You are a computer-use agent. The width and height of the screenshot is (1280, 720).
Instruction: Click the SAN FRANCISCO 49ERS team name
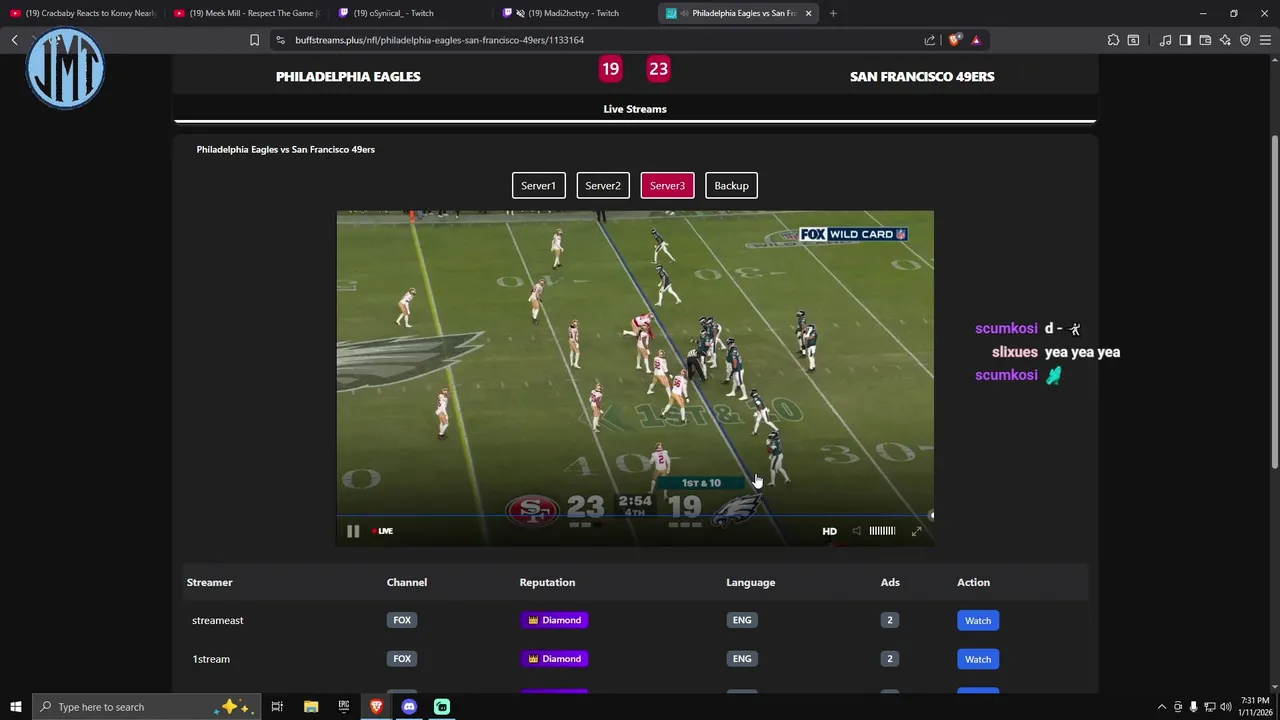922,77
